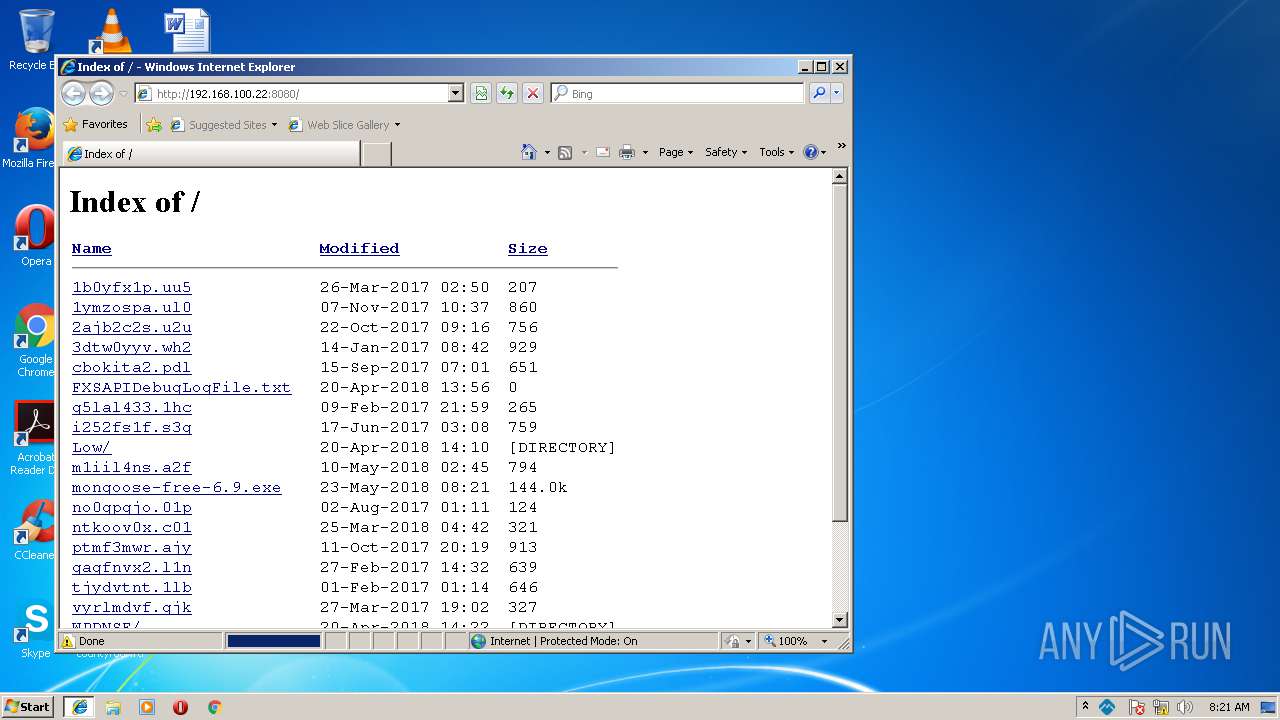Expand Tools menu dropdown

[x=776, y=152]
